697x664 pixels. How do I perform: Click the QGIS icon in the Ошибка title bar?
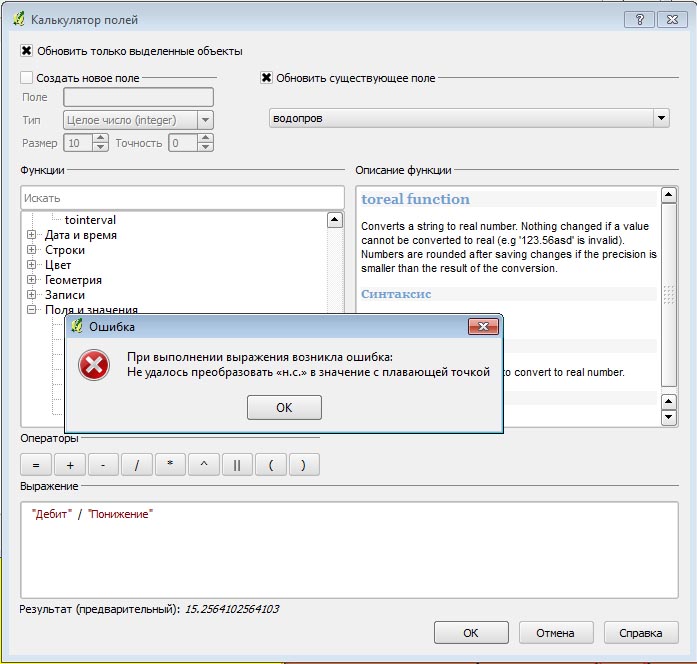click(x=77, y=326)
